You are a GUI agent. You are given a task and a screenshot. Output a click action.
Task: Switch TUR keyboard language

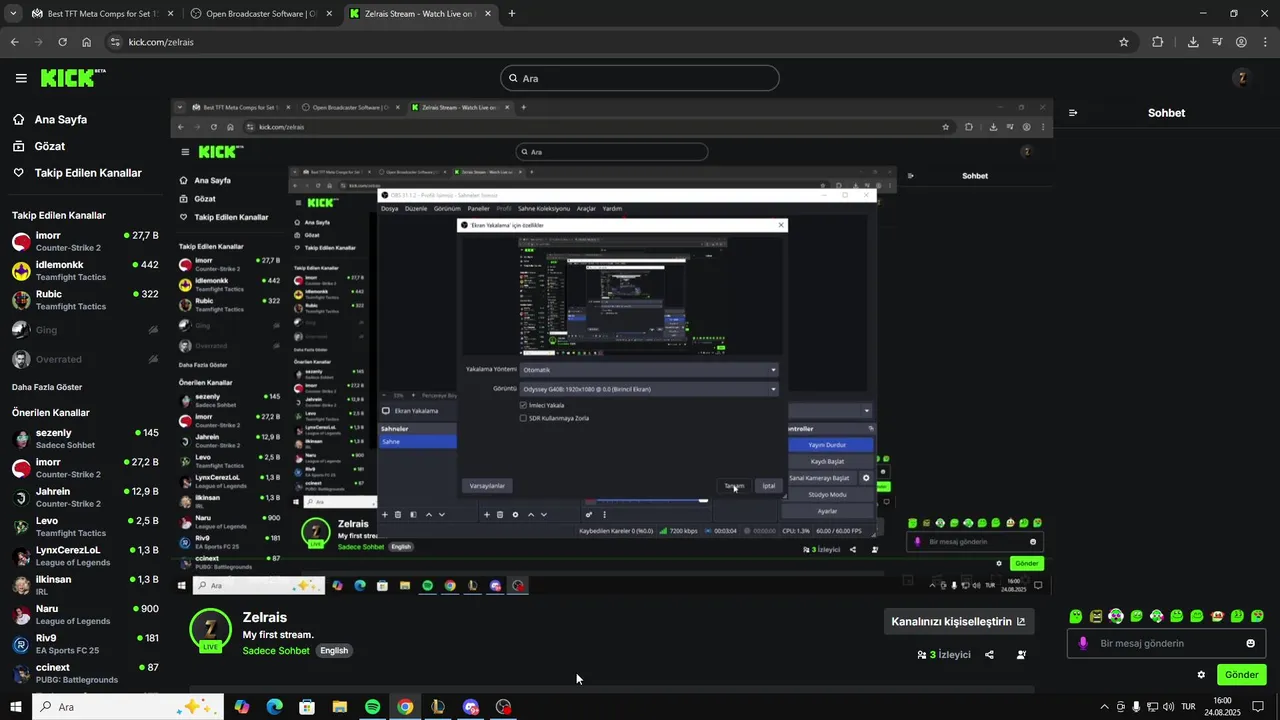tap(1188, 707)
